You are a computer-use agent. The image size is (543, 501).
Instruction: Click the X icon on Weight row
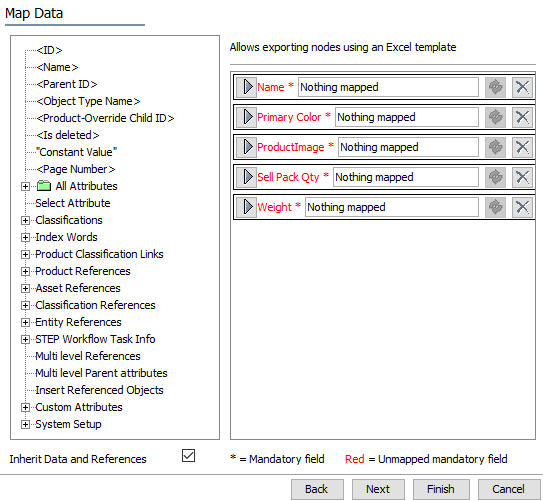[522, 207]
